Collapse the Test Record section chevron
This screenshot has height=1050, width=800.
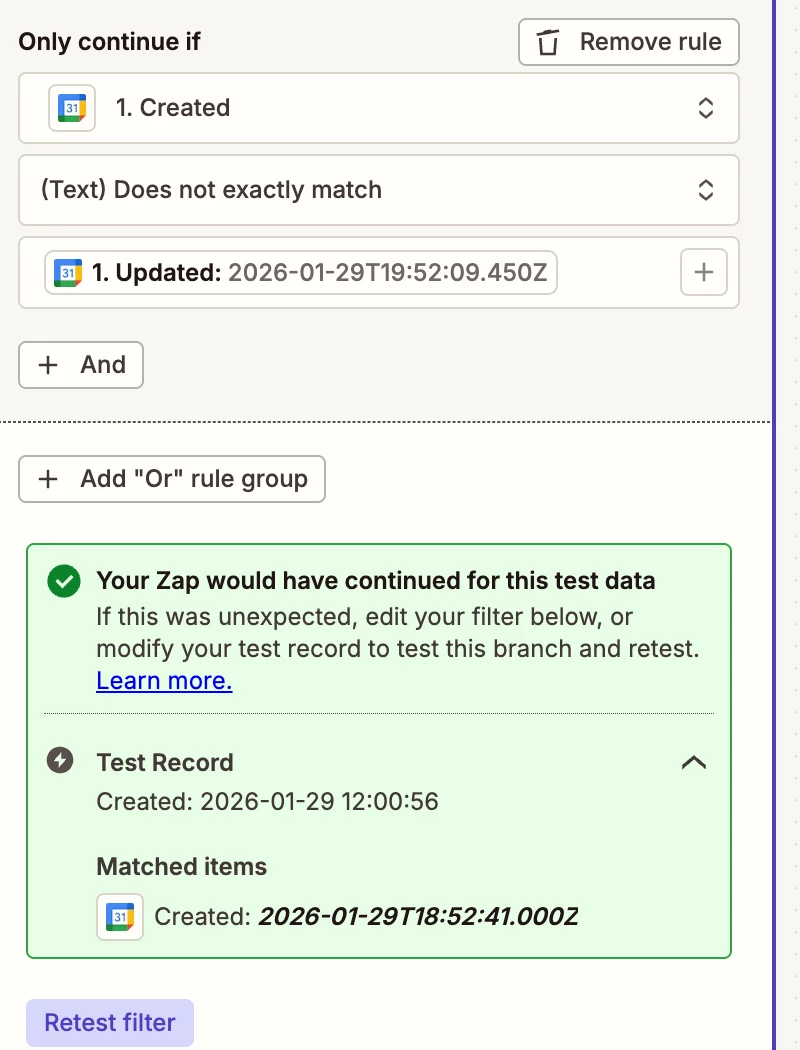coord(693,762)
